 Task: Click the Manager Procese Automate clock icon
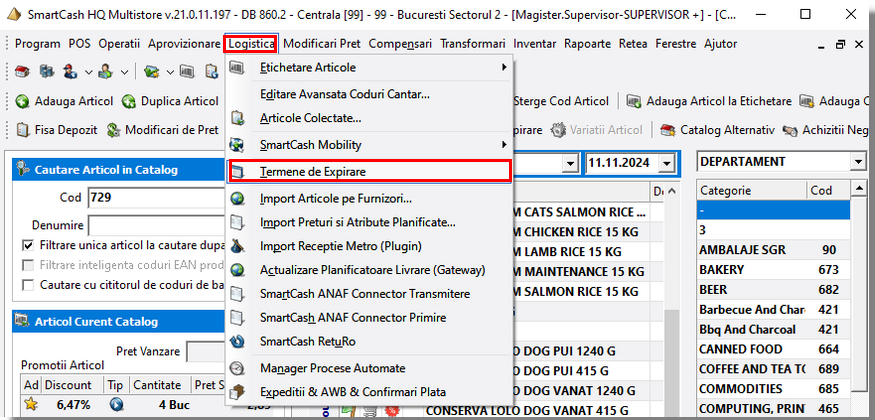click(x=237, y=368)
